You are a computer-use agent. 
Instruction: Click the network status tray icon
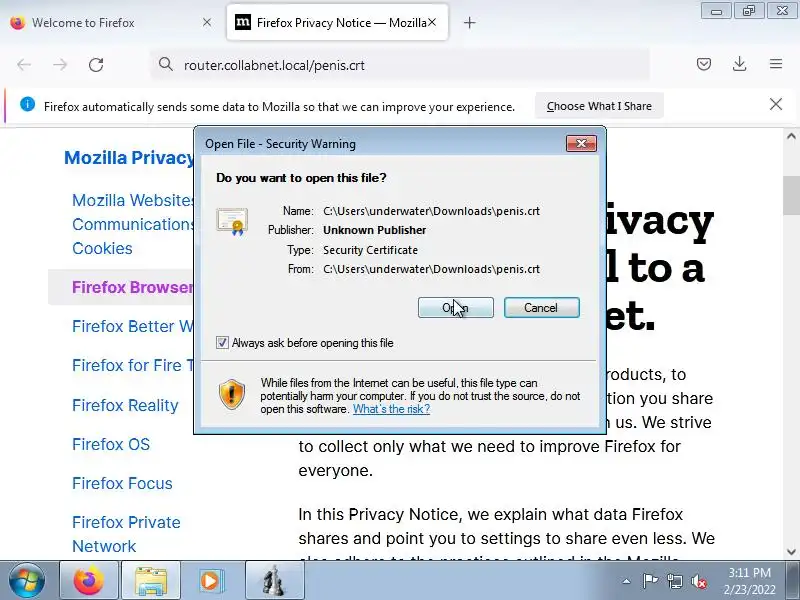click(x=675, y=581)
